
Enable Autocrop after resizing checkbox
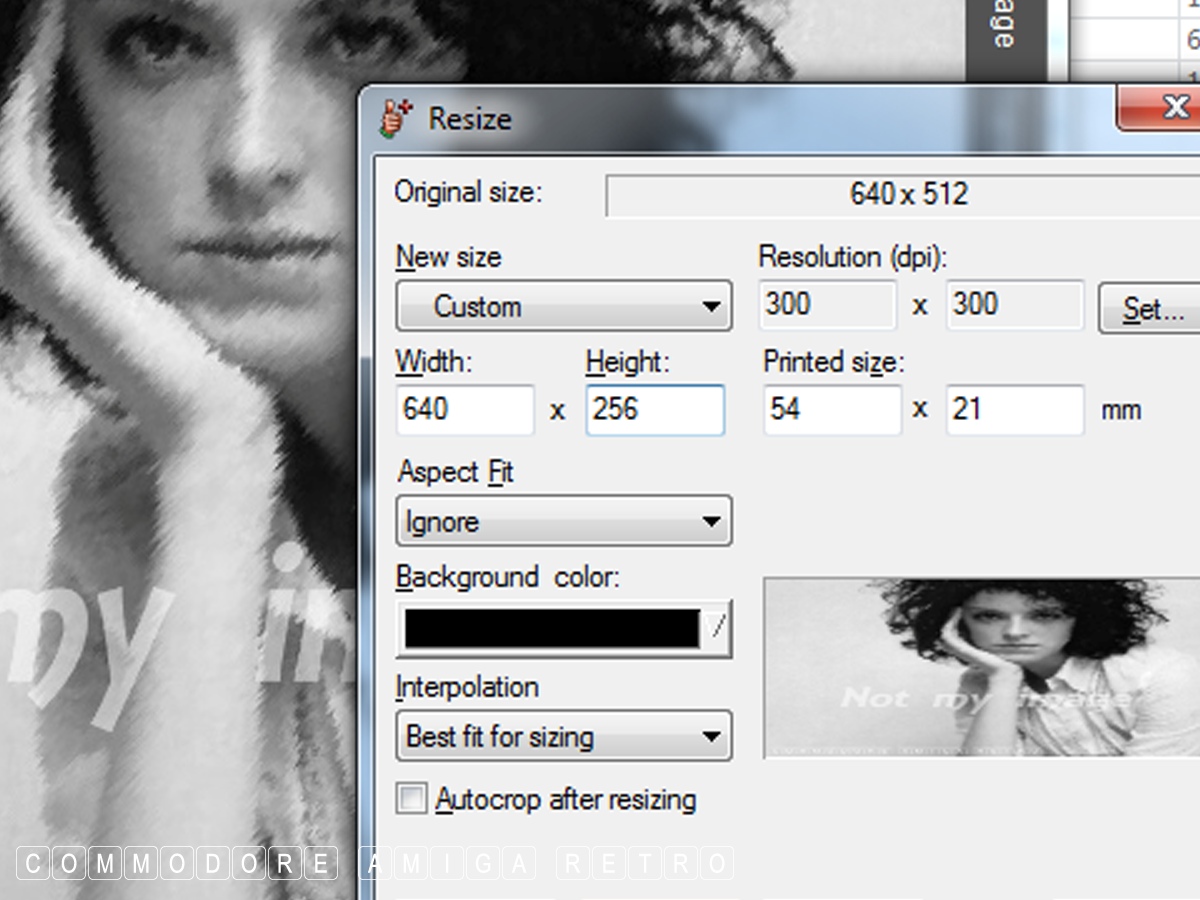pyautogui.click(x=411, y=799)
